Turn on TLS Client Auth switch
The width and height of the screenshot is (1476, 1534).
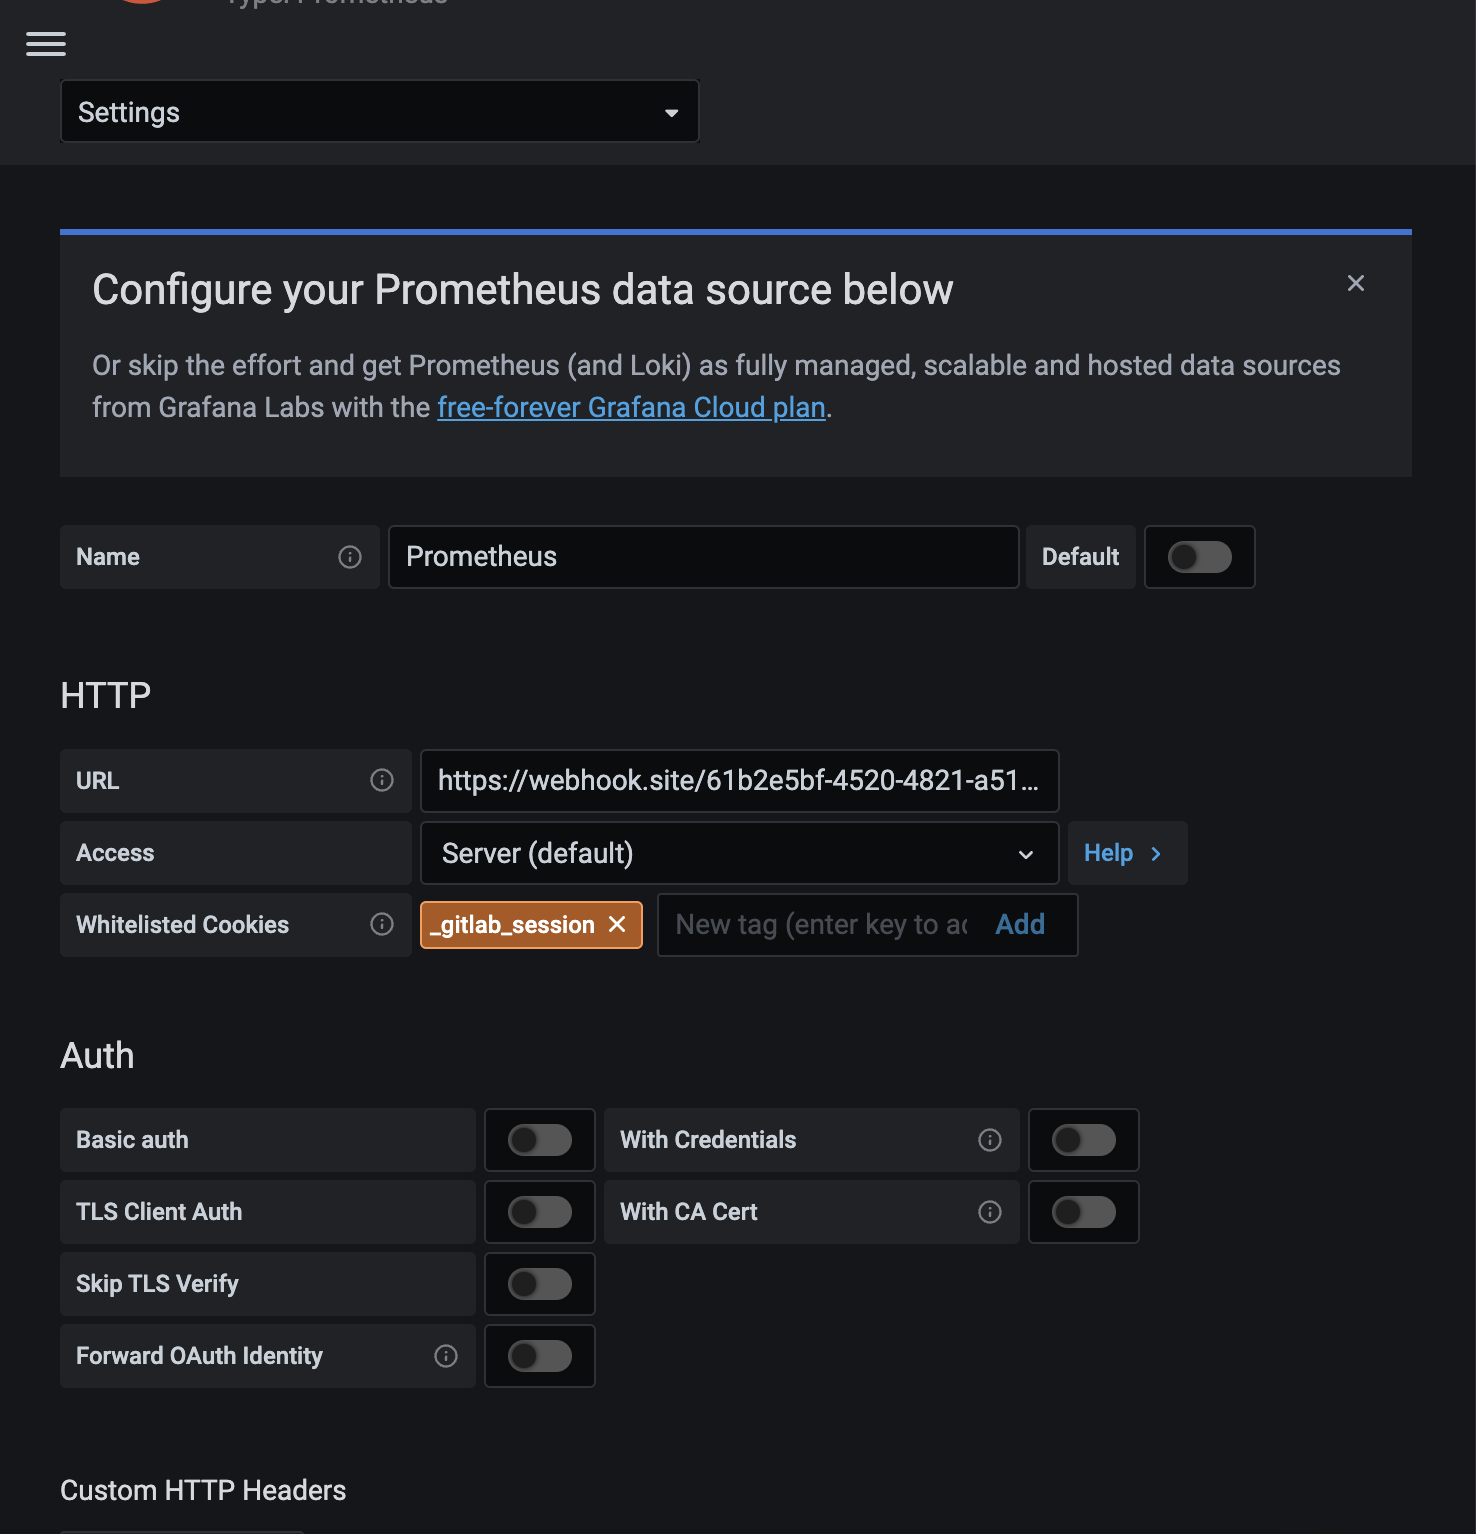coord(540,1212)
